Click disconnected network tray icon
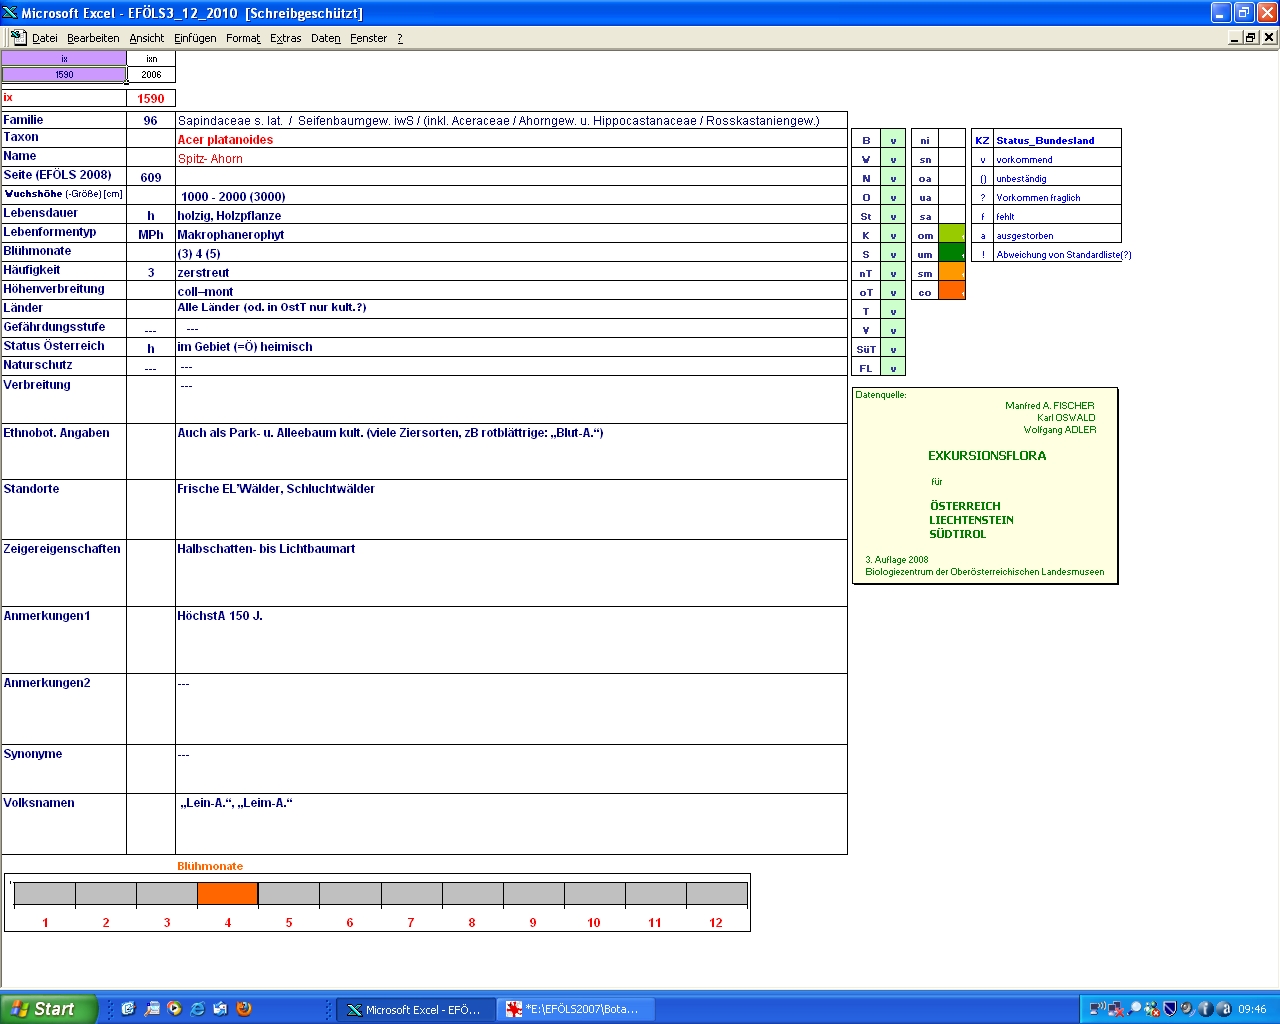The width and height of the screenshot is (1280, 1024). pos(1115,1009)
